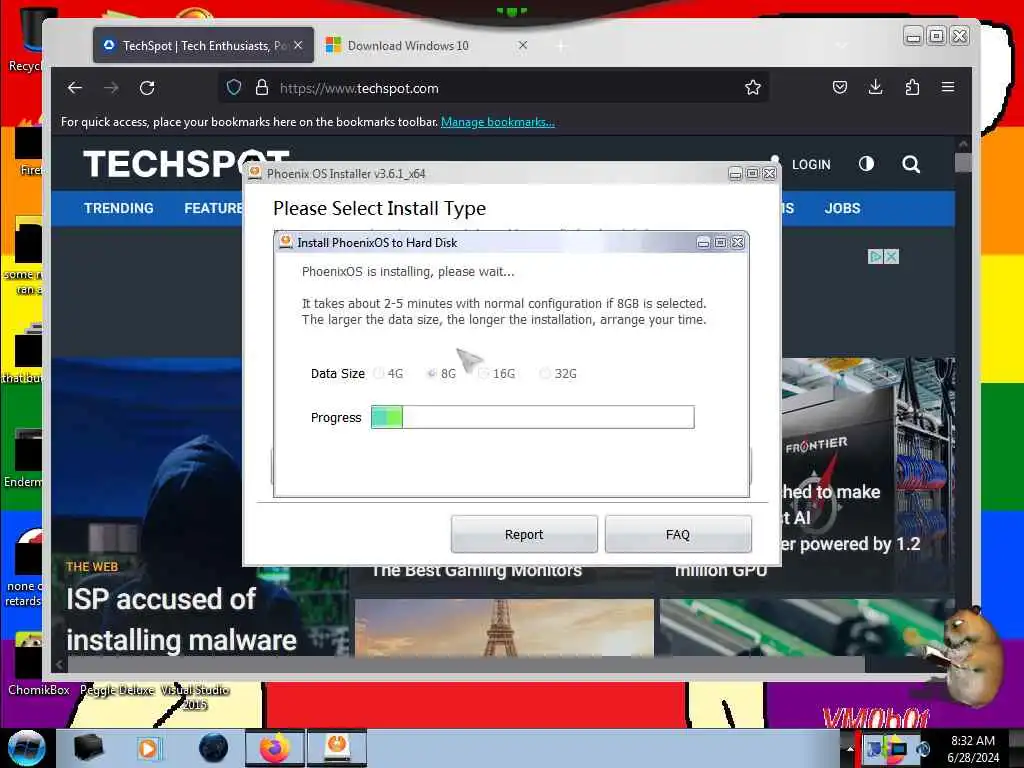1024x768 pixels.
Task: Open the Windows Start orb
Action: click(x=26, y=748)
